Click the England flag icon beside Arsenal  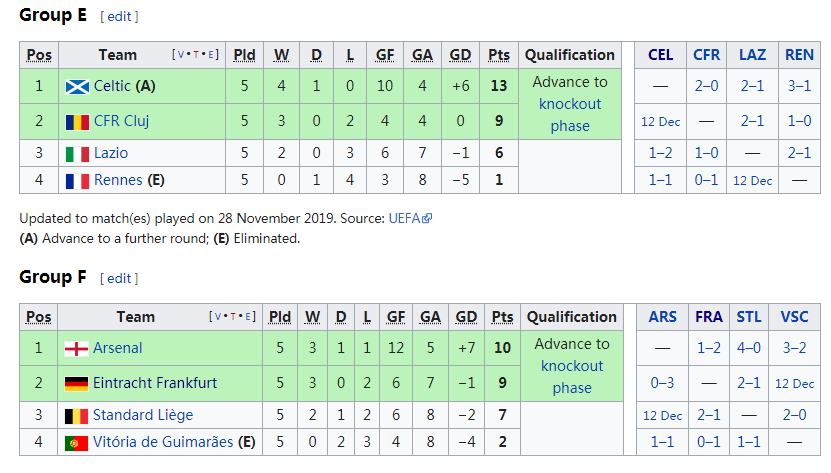pyautogui.click(x=77, y=349)
